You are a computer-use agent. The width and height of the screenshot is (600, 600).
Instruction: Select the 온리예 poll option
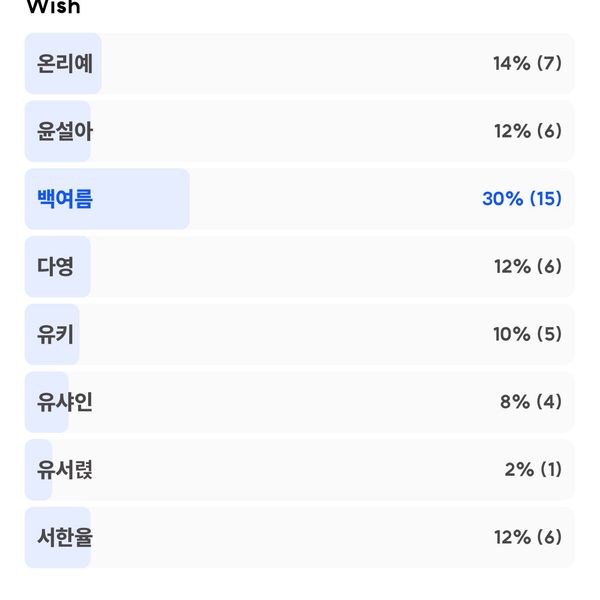click(x=300, y=64)
